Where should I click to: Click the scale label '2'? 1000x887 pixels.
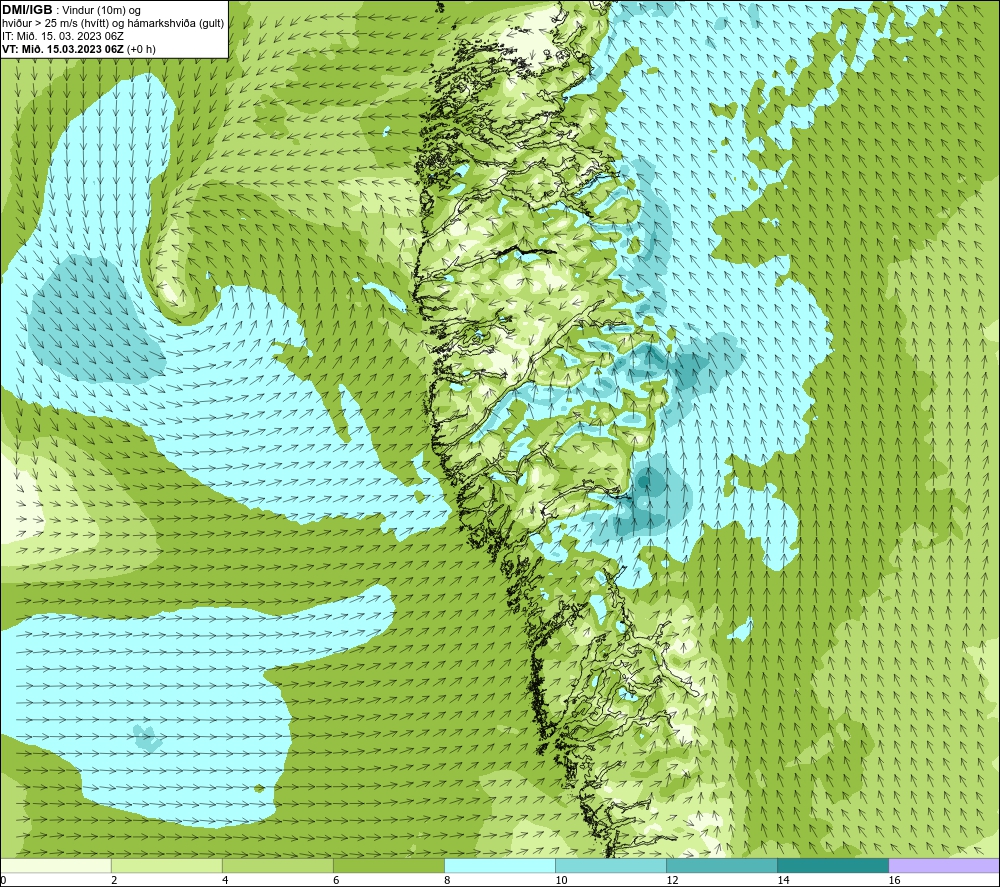tap(114, 880)
